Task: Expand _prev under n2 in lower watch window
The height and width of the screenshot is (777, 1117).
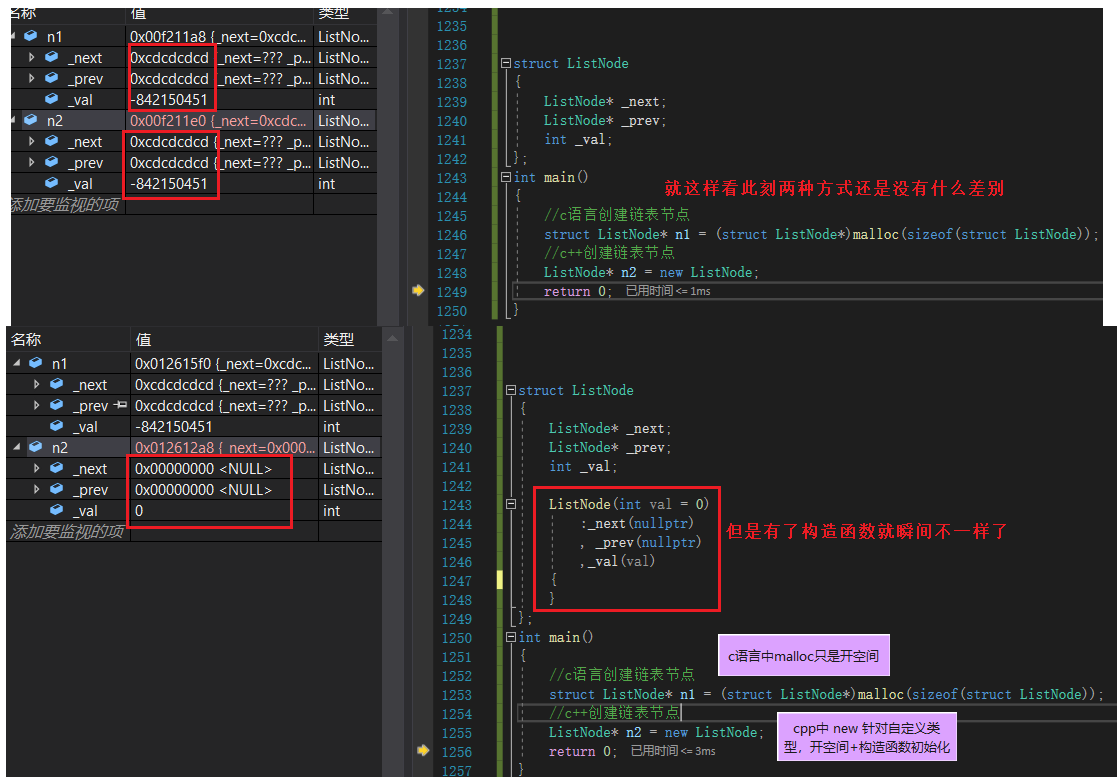Action: (x=37, y=490)
